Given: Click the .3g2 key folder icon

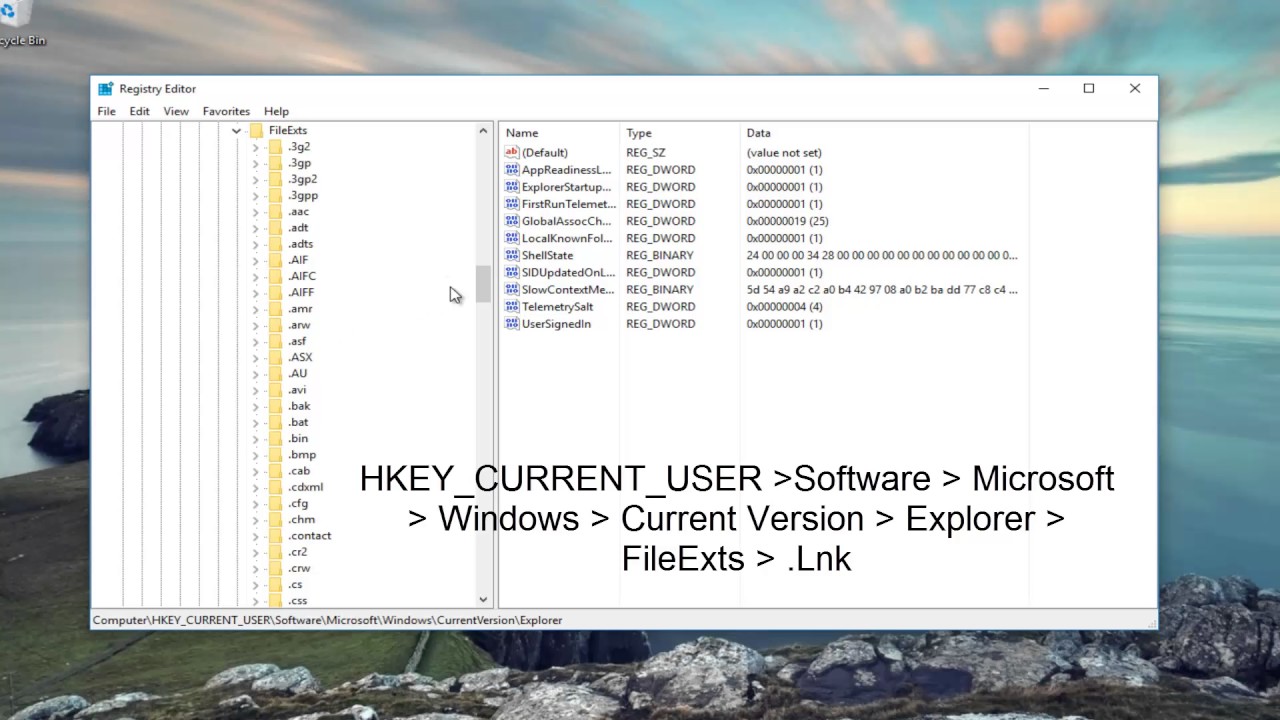Looking at the screenshot, I should click(276, 147).
